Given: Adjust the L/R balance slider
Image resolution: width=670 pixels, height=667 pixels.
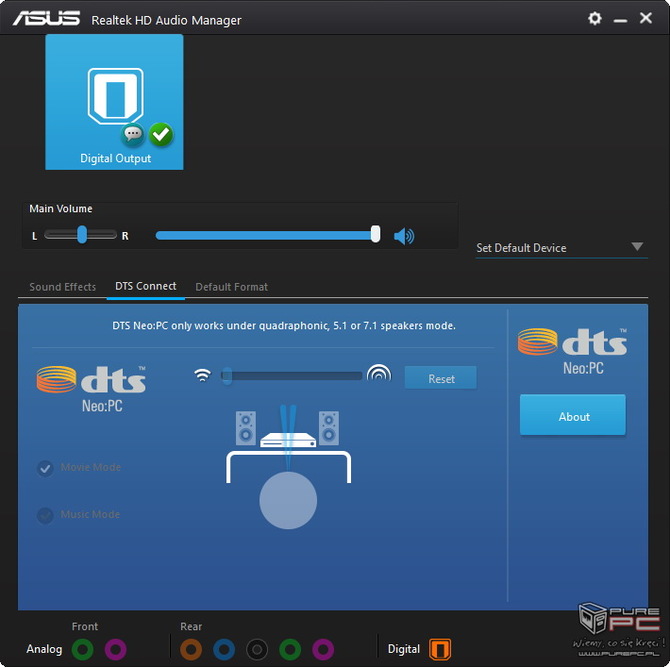Looking at the screenshot, I should pyautogui.click(x=80, y=235).
